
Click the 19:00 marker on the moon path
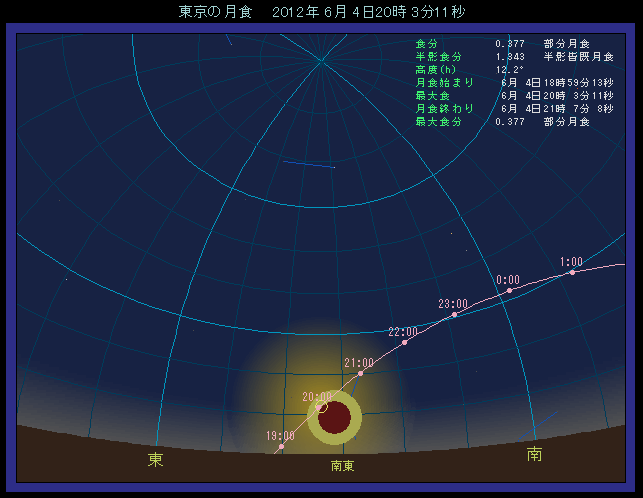[x=282, y=446]
